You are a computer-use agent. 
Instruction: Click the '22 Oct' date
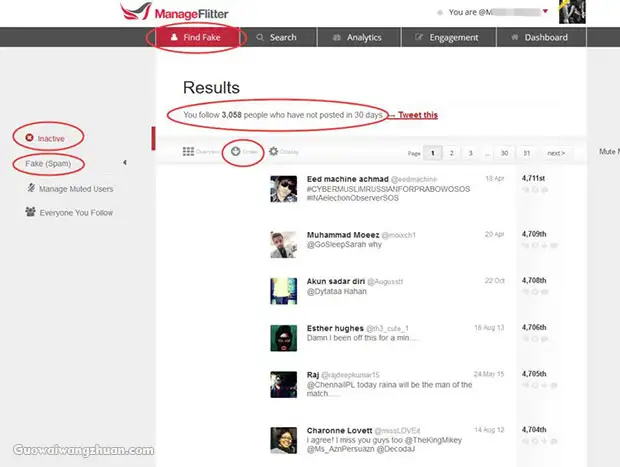coord(495,280)
